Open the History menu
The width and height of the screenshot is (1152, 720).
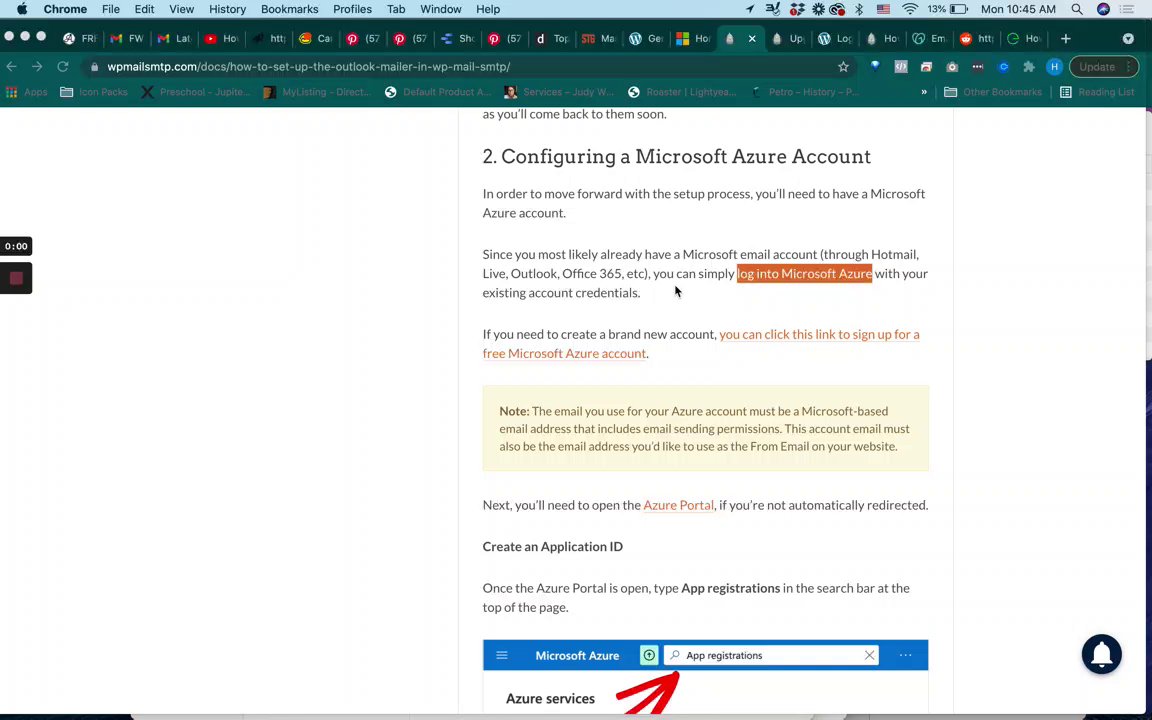click(227, 9)
